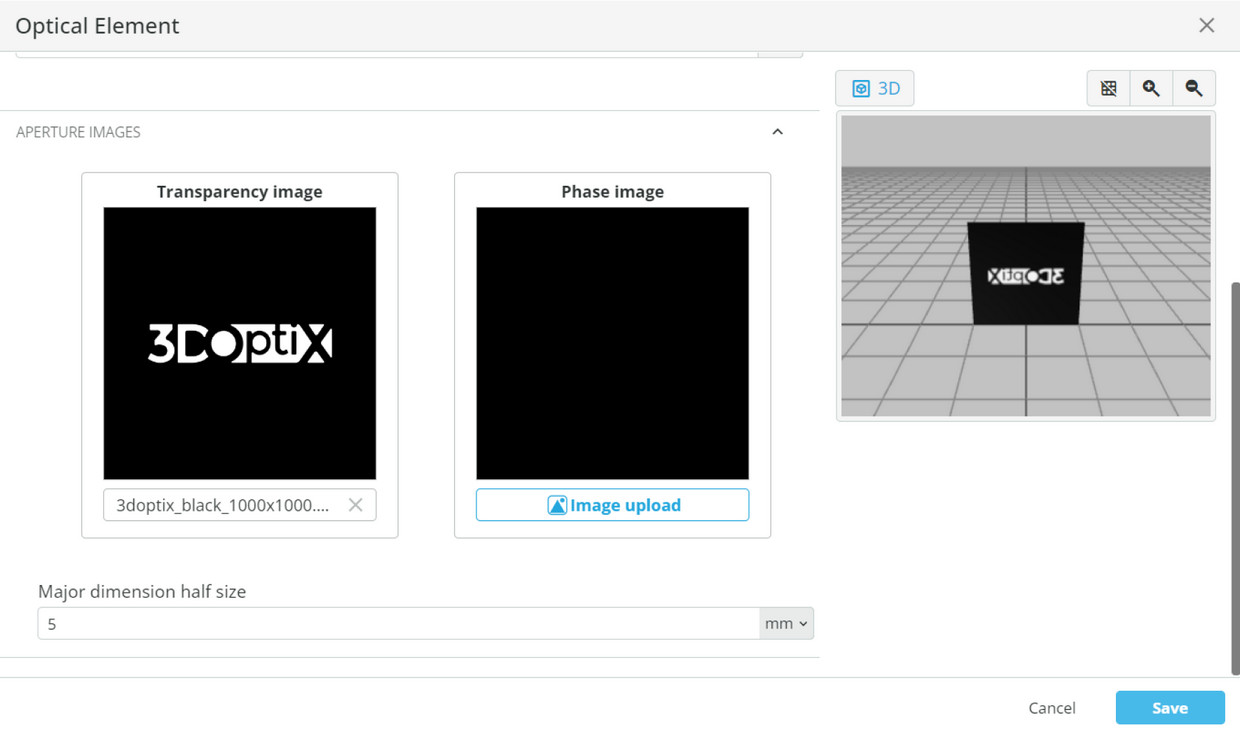Zoom in the preview viewport
The height and width of the screenshot is (735, 1240).
[x=1151, y=88]
